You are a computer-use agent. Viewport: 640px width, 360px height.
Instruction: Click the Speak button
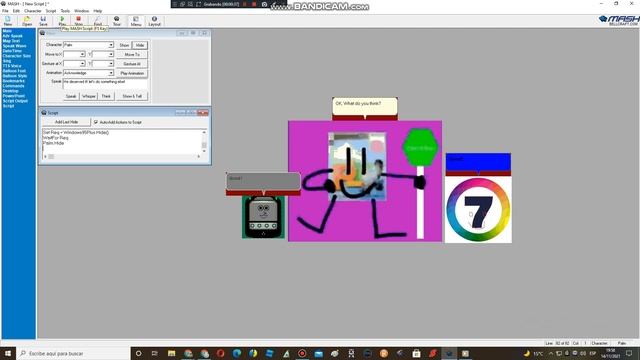[71, 96]
